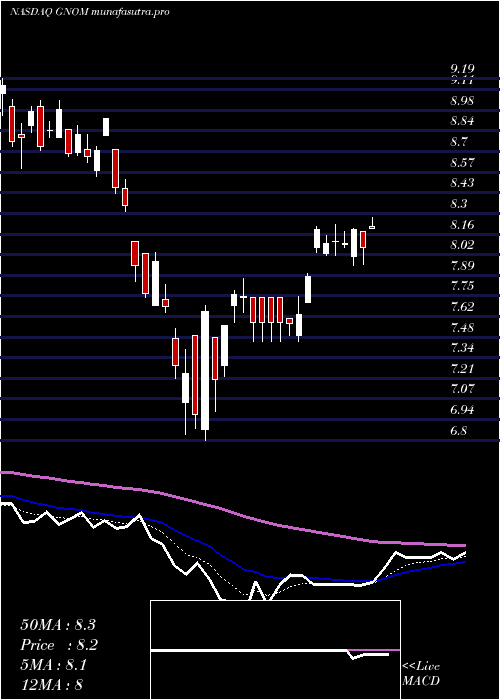Screen dimensions: 500x700
Task: Click the 8.02 price axis label
Action: 462,245
